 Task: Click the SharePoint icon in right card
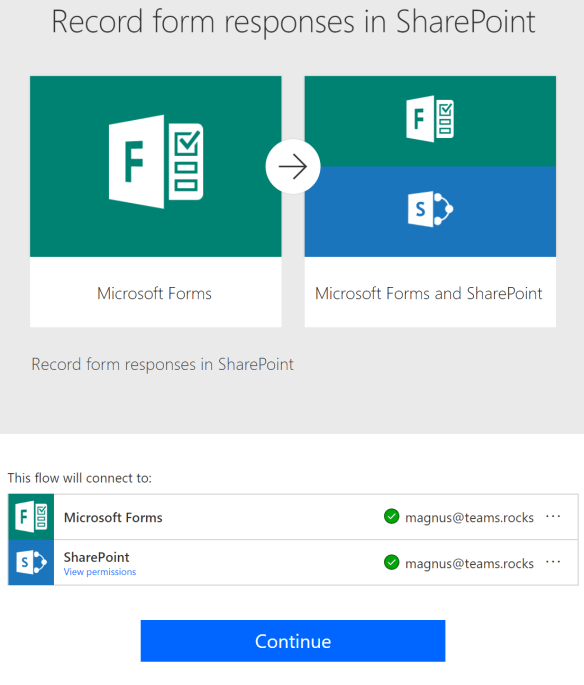pos(430,209)
